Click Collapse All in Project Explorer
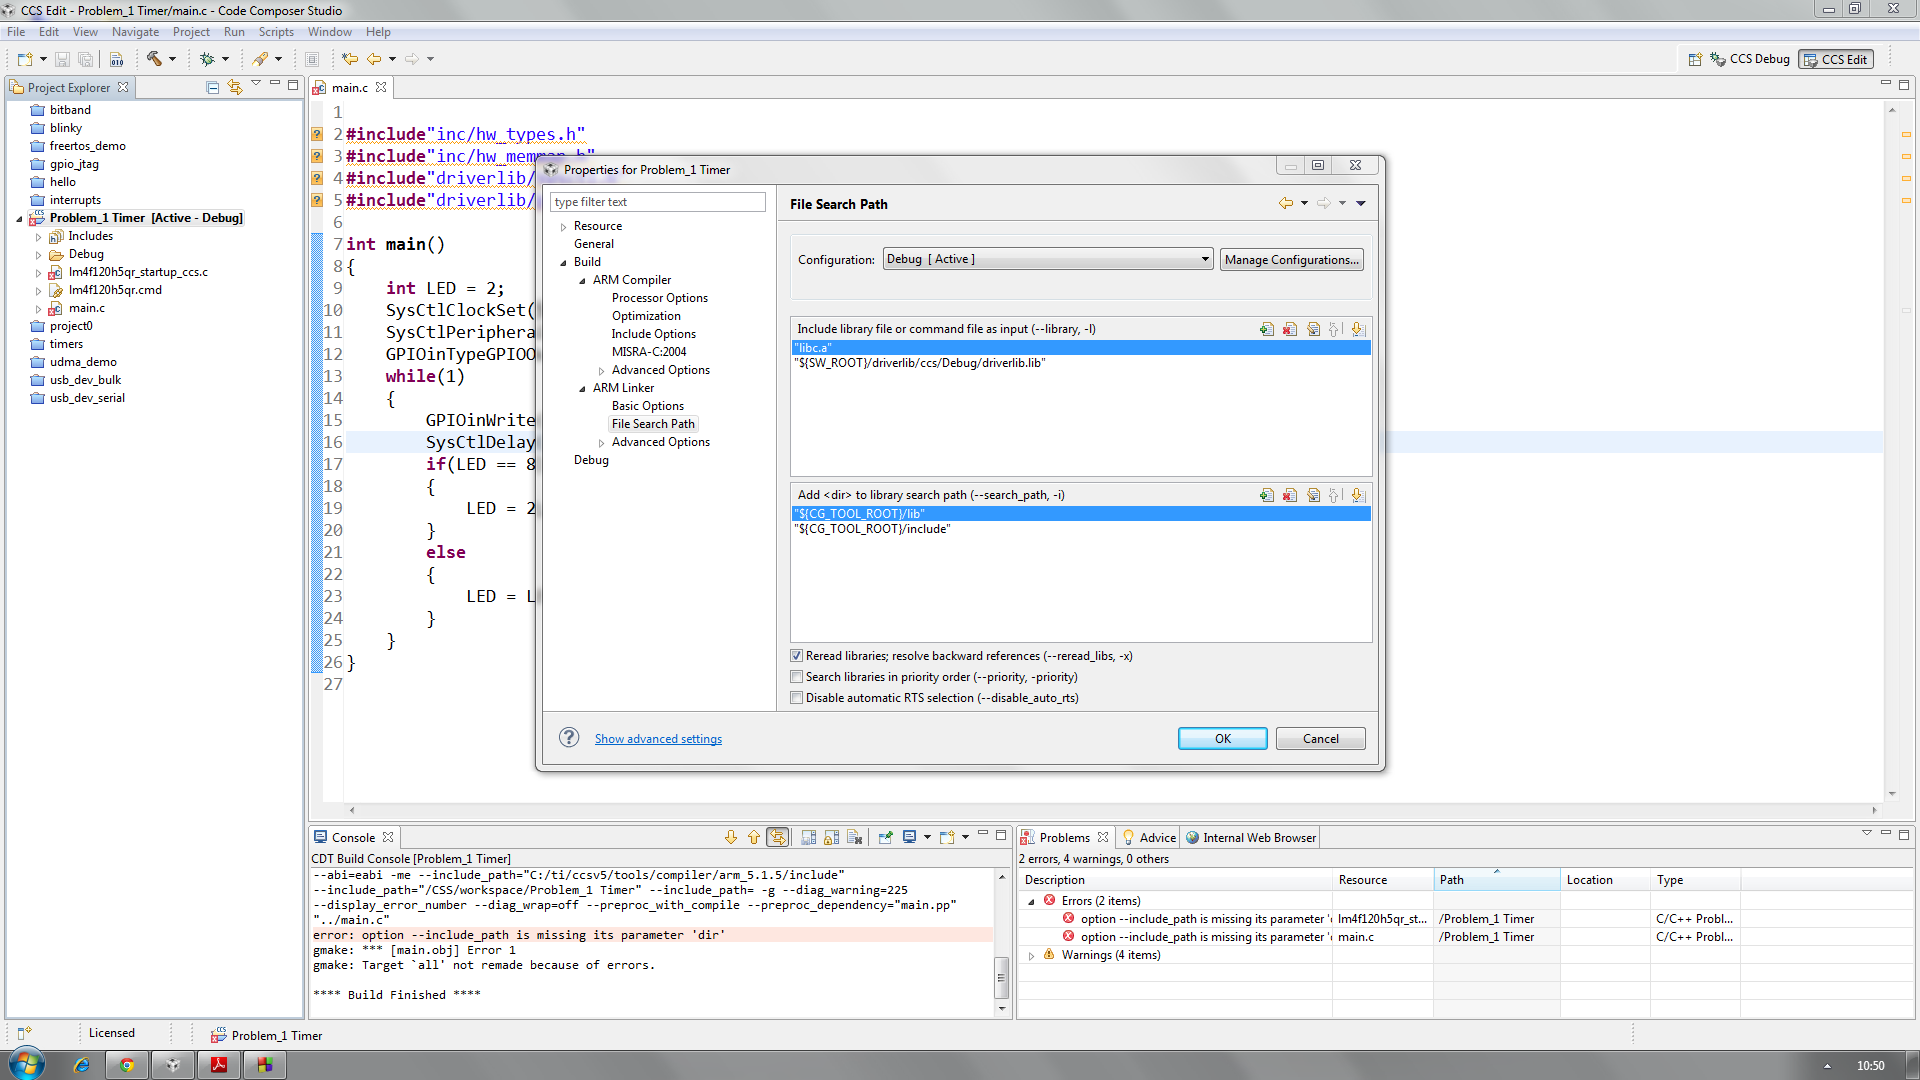Screen dimensions: 1920x1080 coord(212,87)
